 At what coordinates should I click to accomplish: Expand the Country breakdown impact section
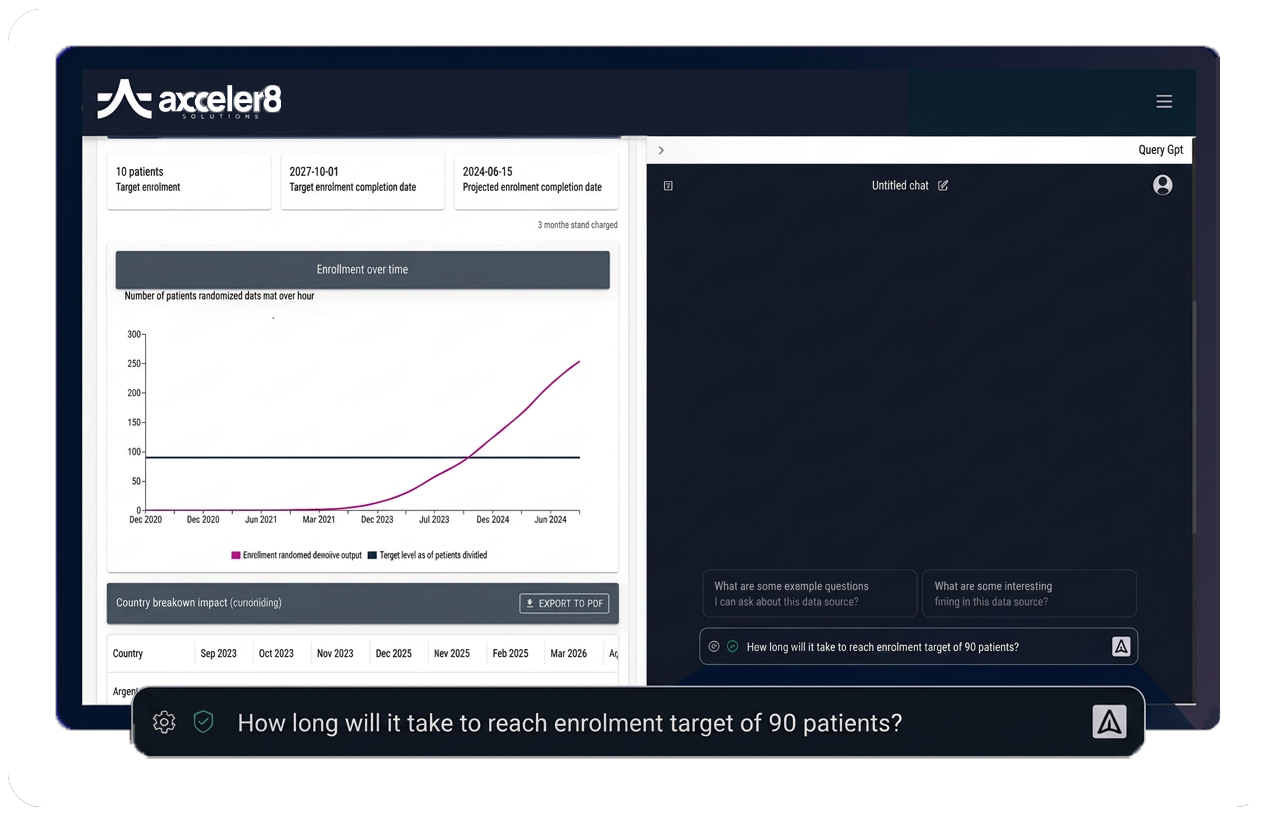tap(199, 603)
